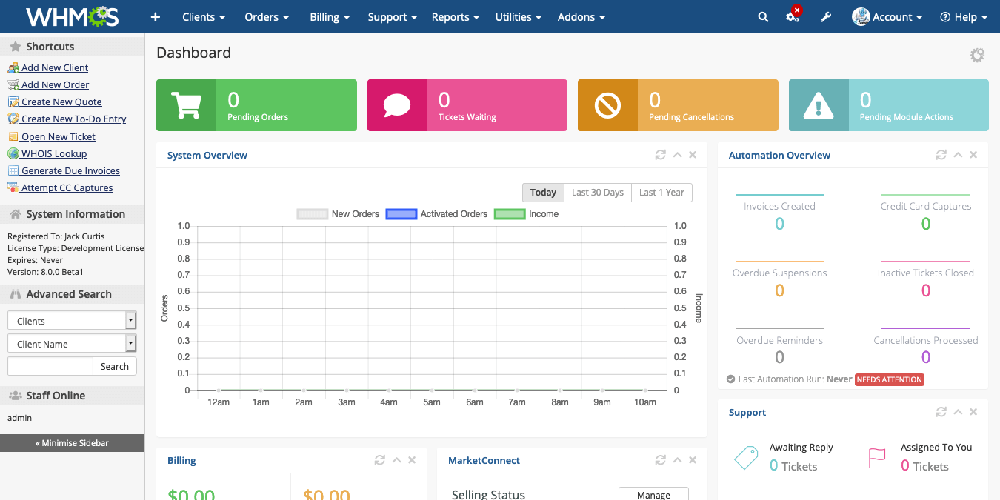1000x500 pixels.
Task: Open the Clients search type dropdown
Action: click(x=72, y=321)
